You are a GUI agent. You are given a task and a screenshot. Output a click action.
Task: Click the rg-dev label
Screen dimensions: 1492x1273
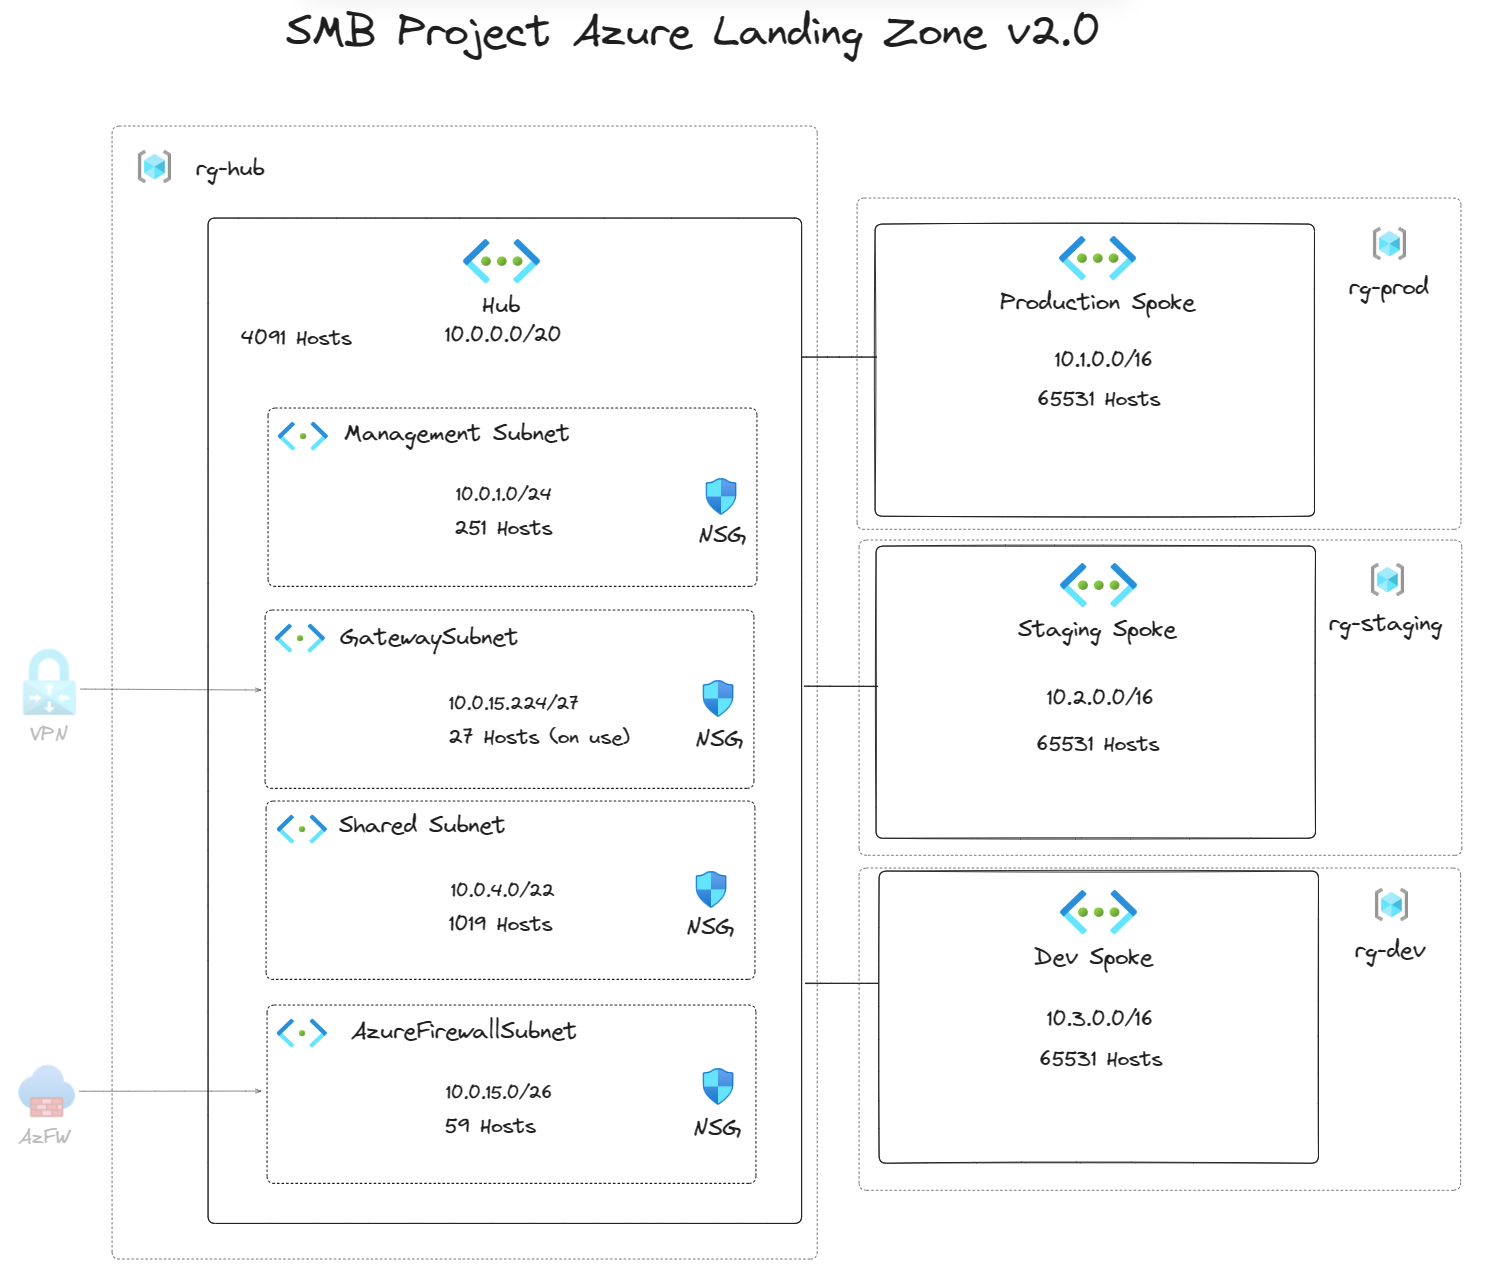click(1390, 951)
